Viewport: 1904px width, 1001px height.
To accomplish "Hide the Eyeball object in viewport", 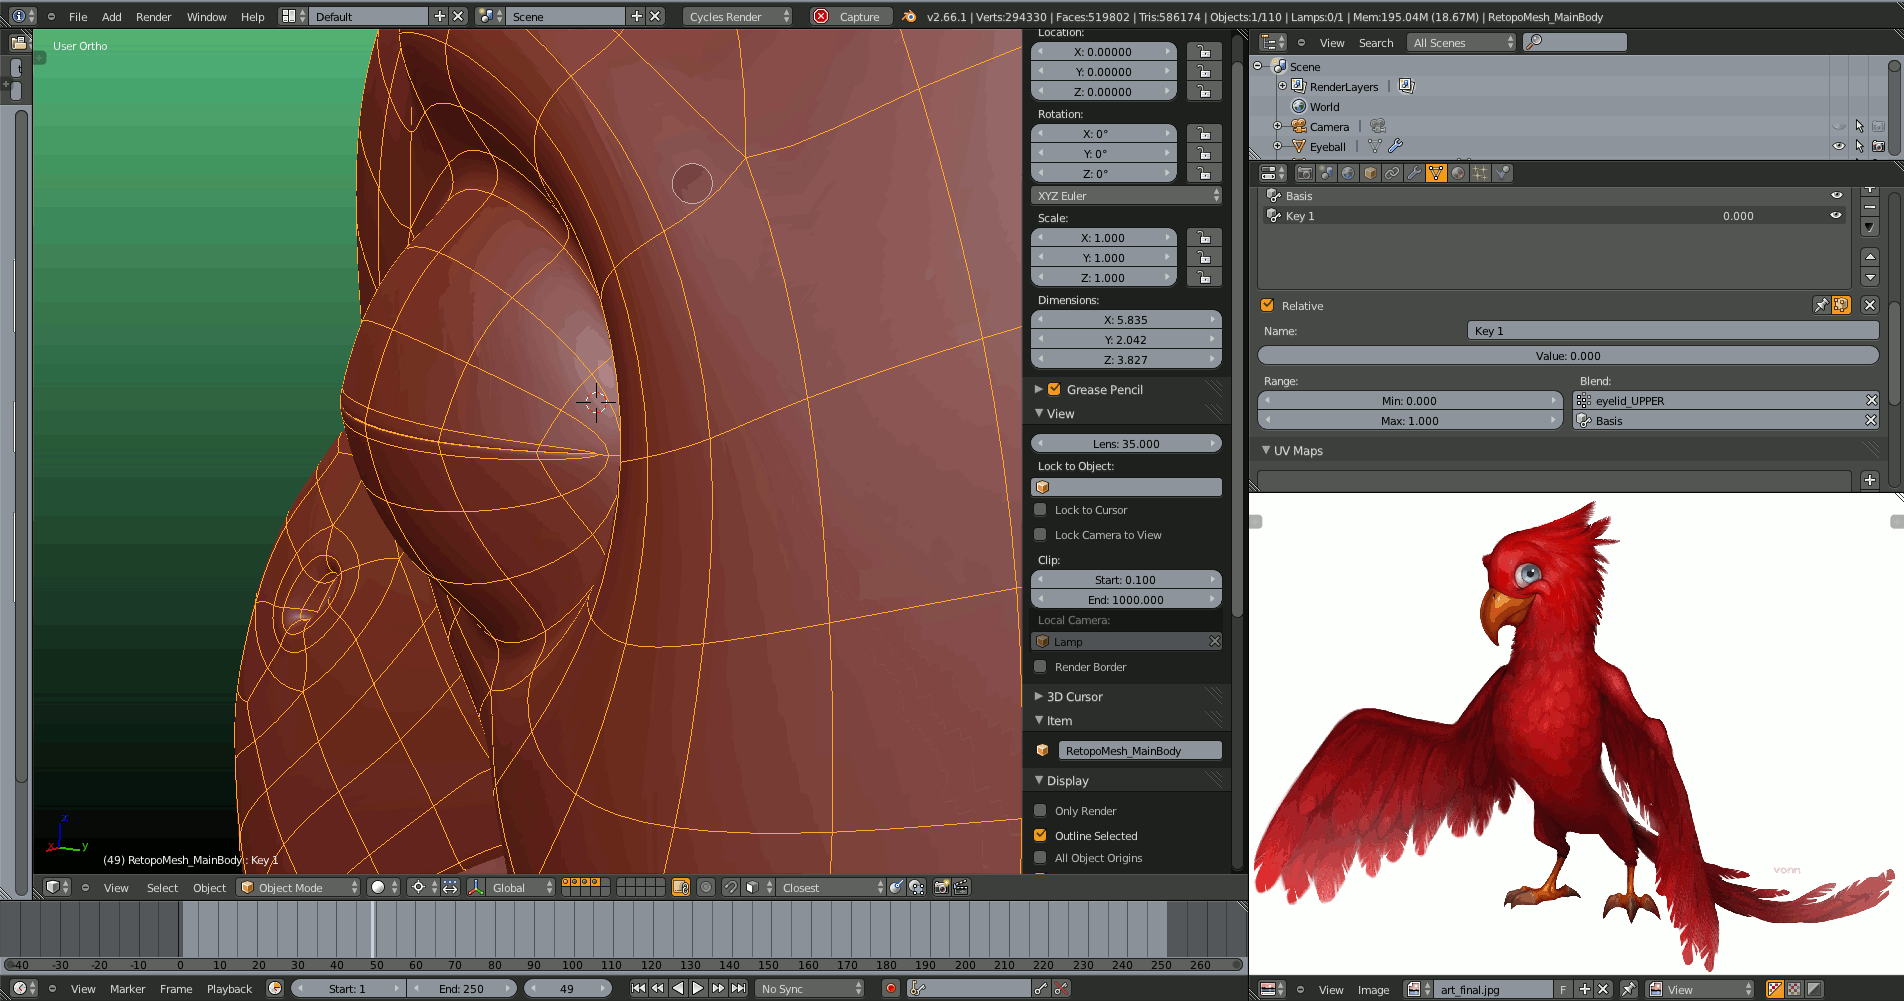I will click(1838, 146).
